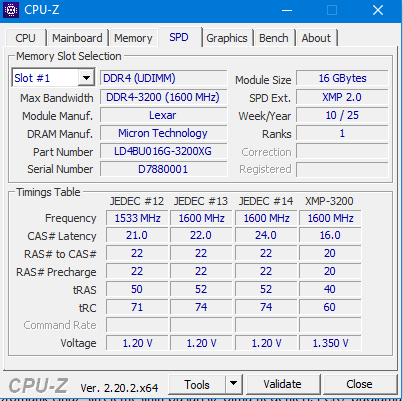Close CPU-Z using title bar X
The width and height of the screenshot is (403, 401).
tap(378, 10)
